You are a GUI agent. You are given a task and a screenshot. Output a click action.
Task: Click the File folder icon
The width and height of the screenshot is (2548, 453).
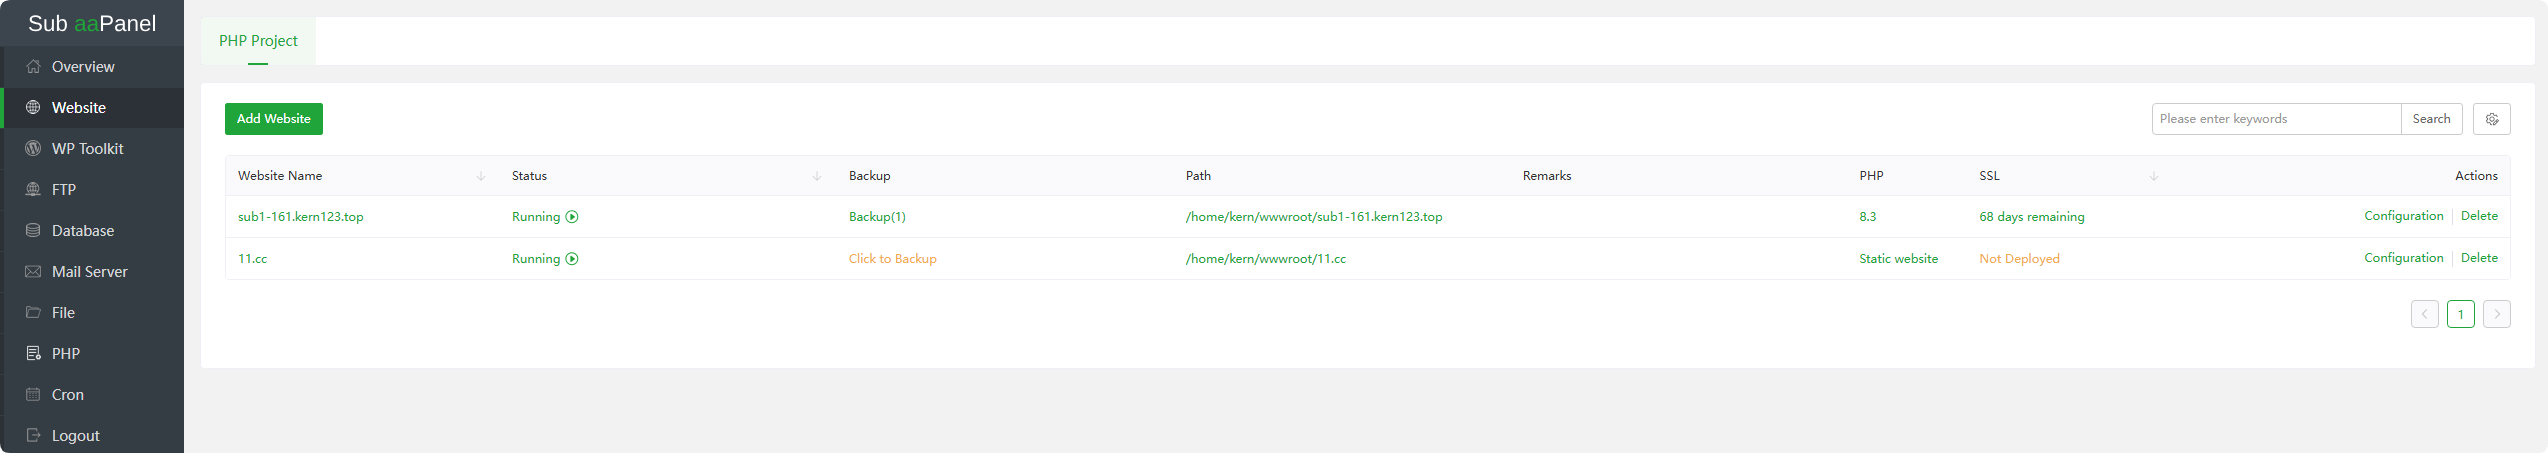pyautogui.click(x=33, y=313)
